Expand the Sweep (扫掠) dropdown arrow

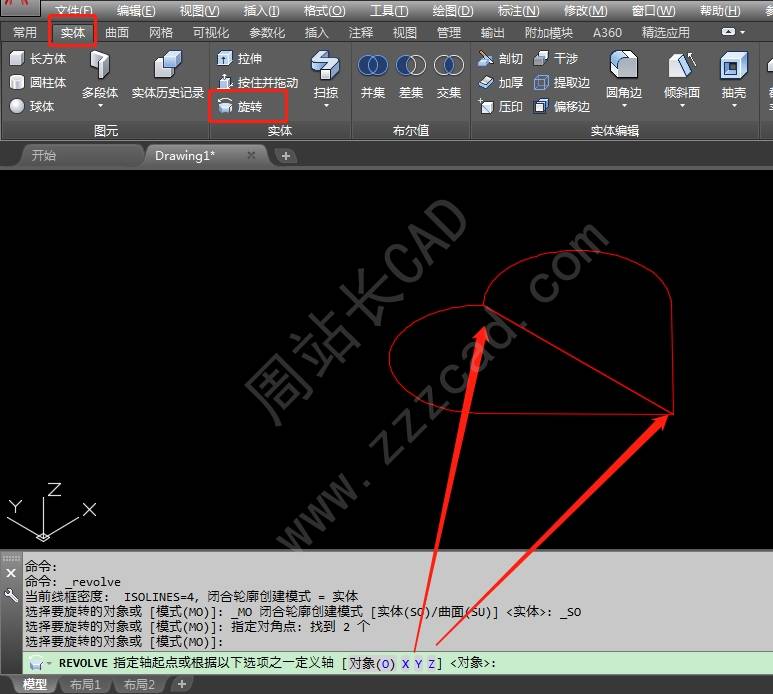point(326,105)
